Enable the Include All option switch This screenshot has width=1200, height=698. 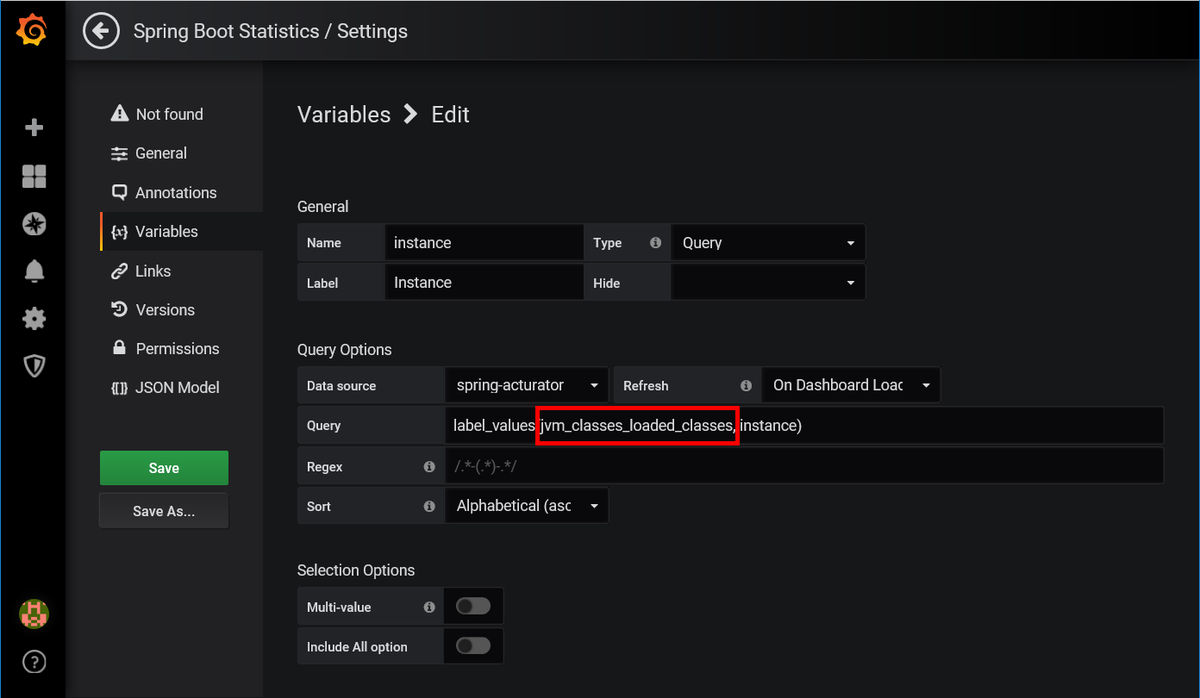pos(473,646)
